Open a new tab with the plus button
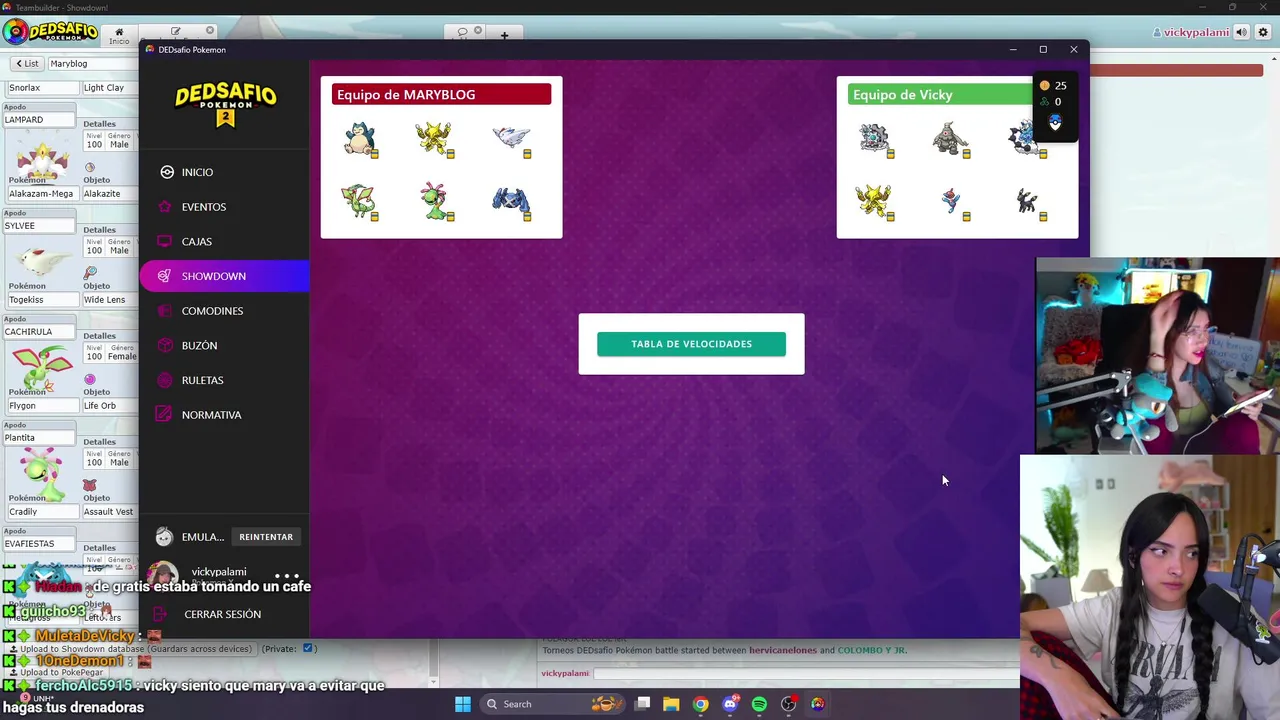Screen dimensions: 1280x720 (x=504, y=35)
